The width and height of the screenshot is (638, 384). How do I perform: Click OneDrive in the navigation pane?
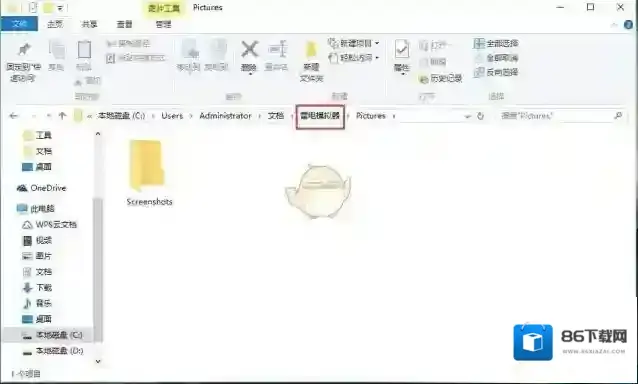point(41,188)
